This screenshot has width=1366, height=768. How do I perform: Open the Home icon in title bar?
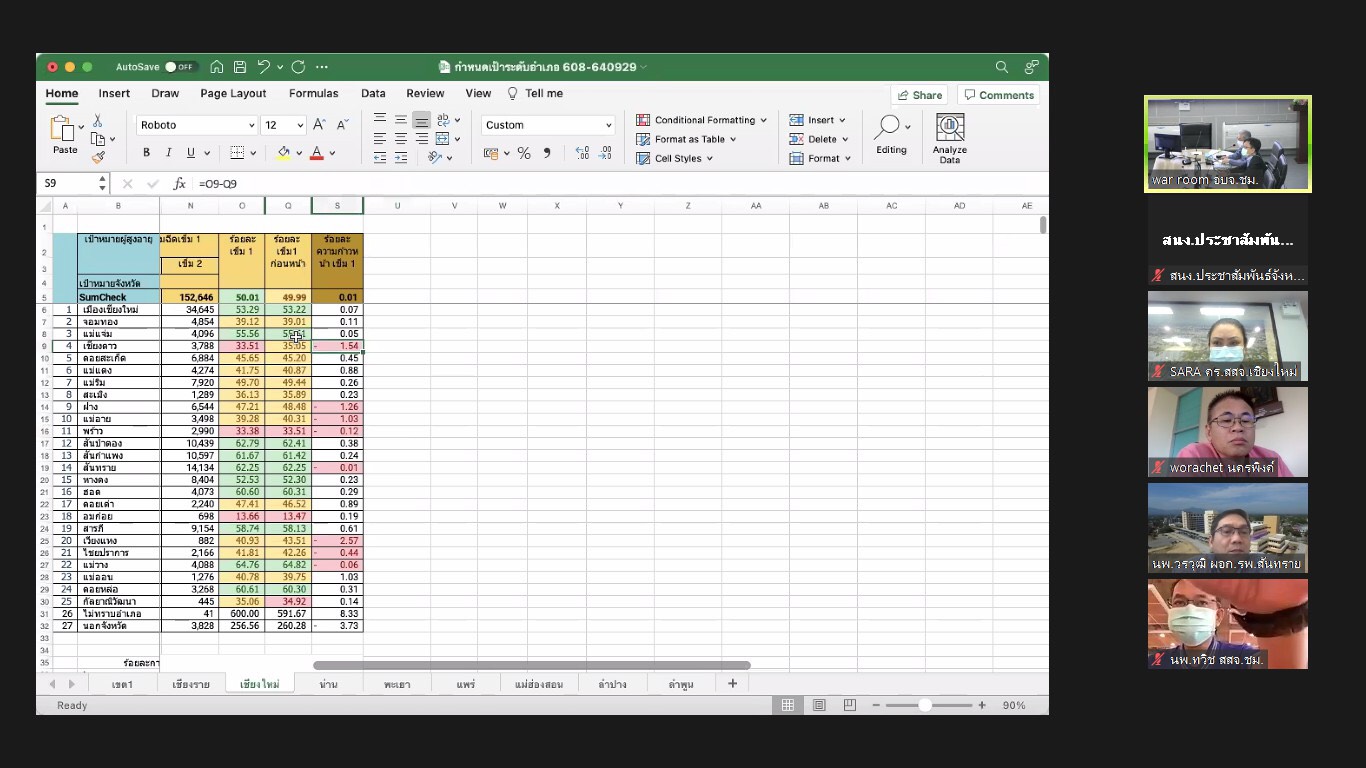(217, 67)
